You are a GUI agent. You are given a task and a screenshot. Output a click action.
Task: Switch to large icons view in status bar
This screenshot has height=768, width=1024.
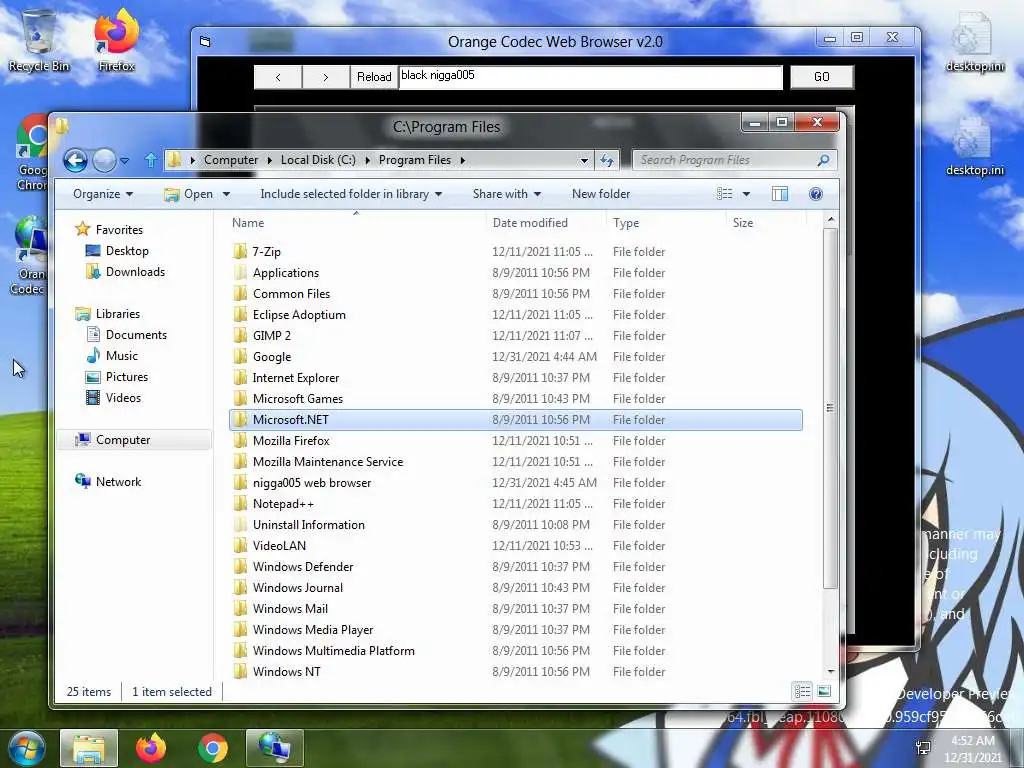pyautogui.click(x=824, y=692)
